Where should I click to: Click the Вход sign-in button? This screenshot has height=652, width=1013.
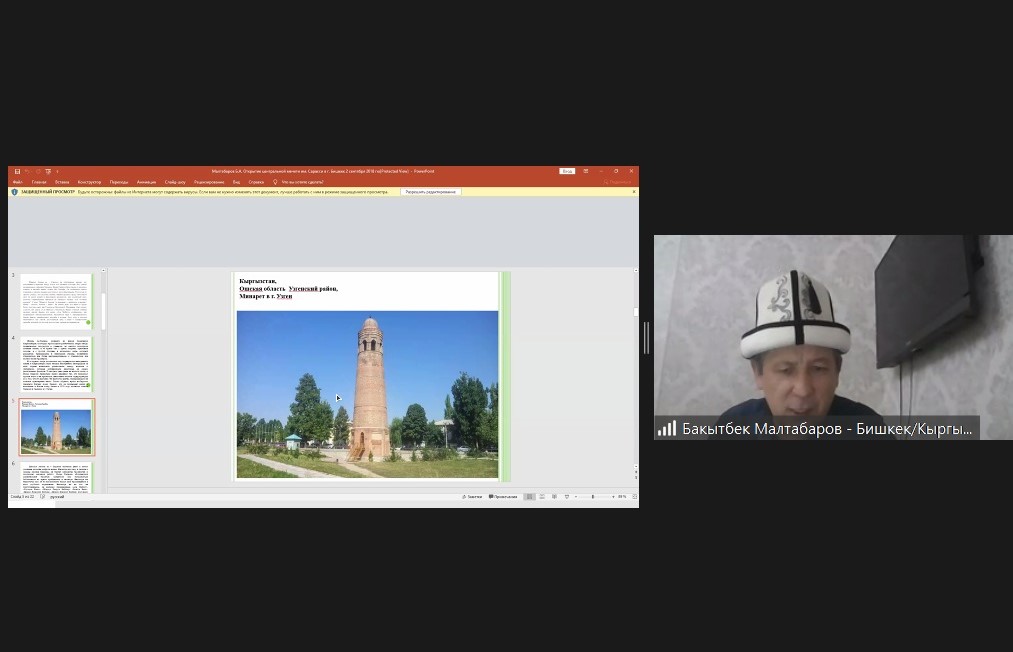tap(567, 171)
